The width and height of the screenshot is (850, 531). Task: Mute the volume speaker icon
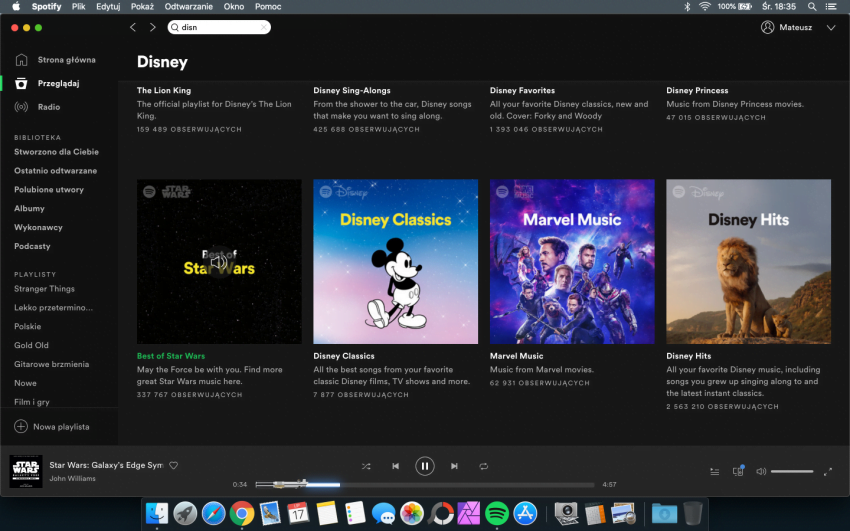click(761, 471)
